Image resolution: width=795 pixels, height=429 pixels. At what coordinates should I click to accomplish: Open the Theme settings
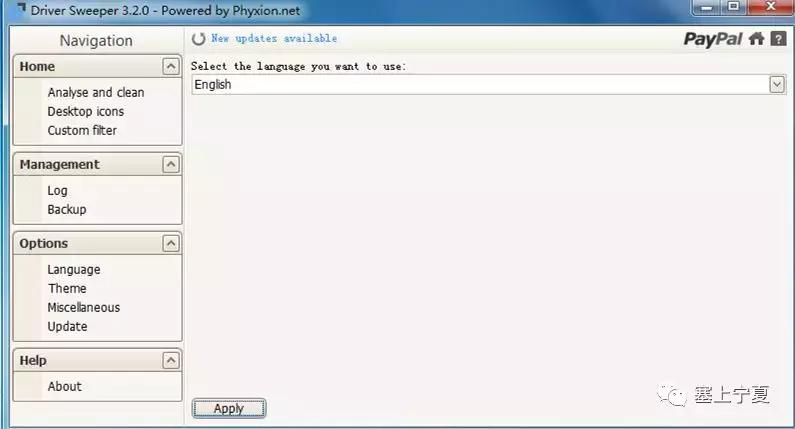pyautogui.click(x=67, y=289)
